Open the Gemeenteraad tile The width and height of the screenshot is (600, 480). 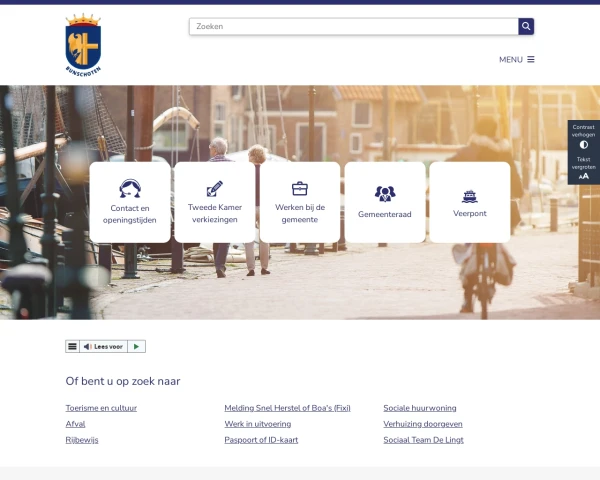(x=385, y=202)
